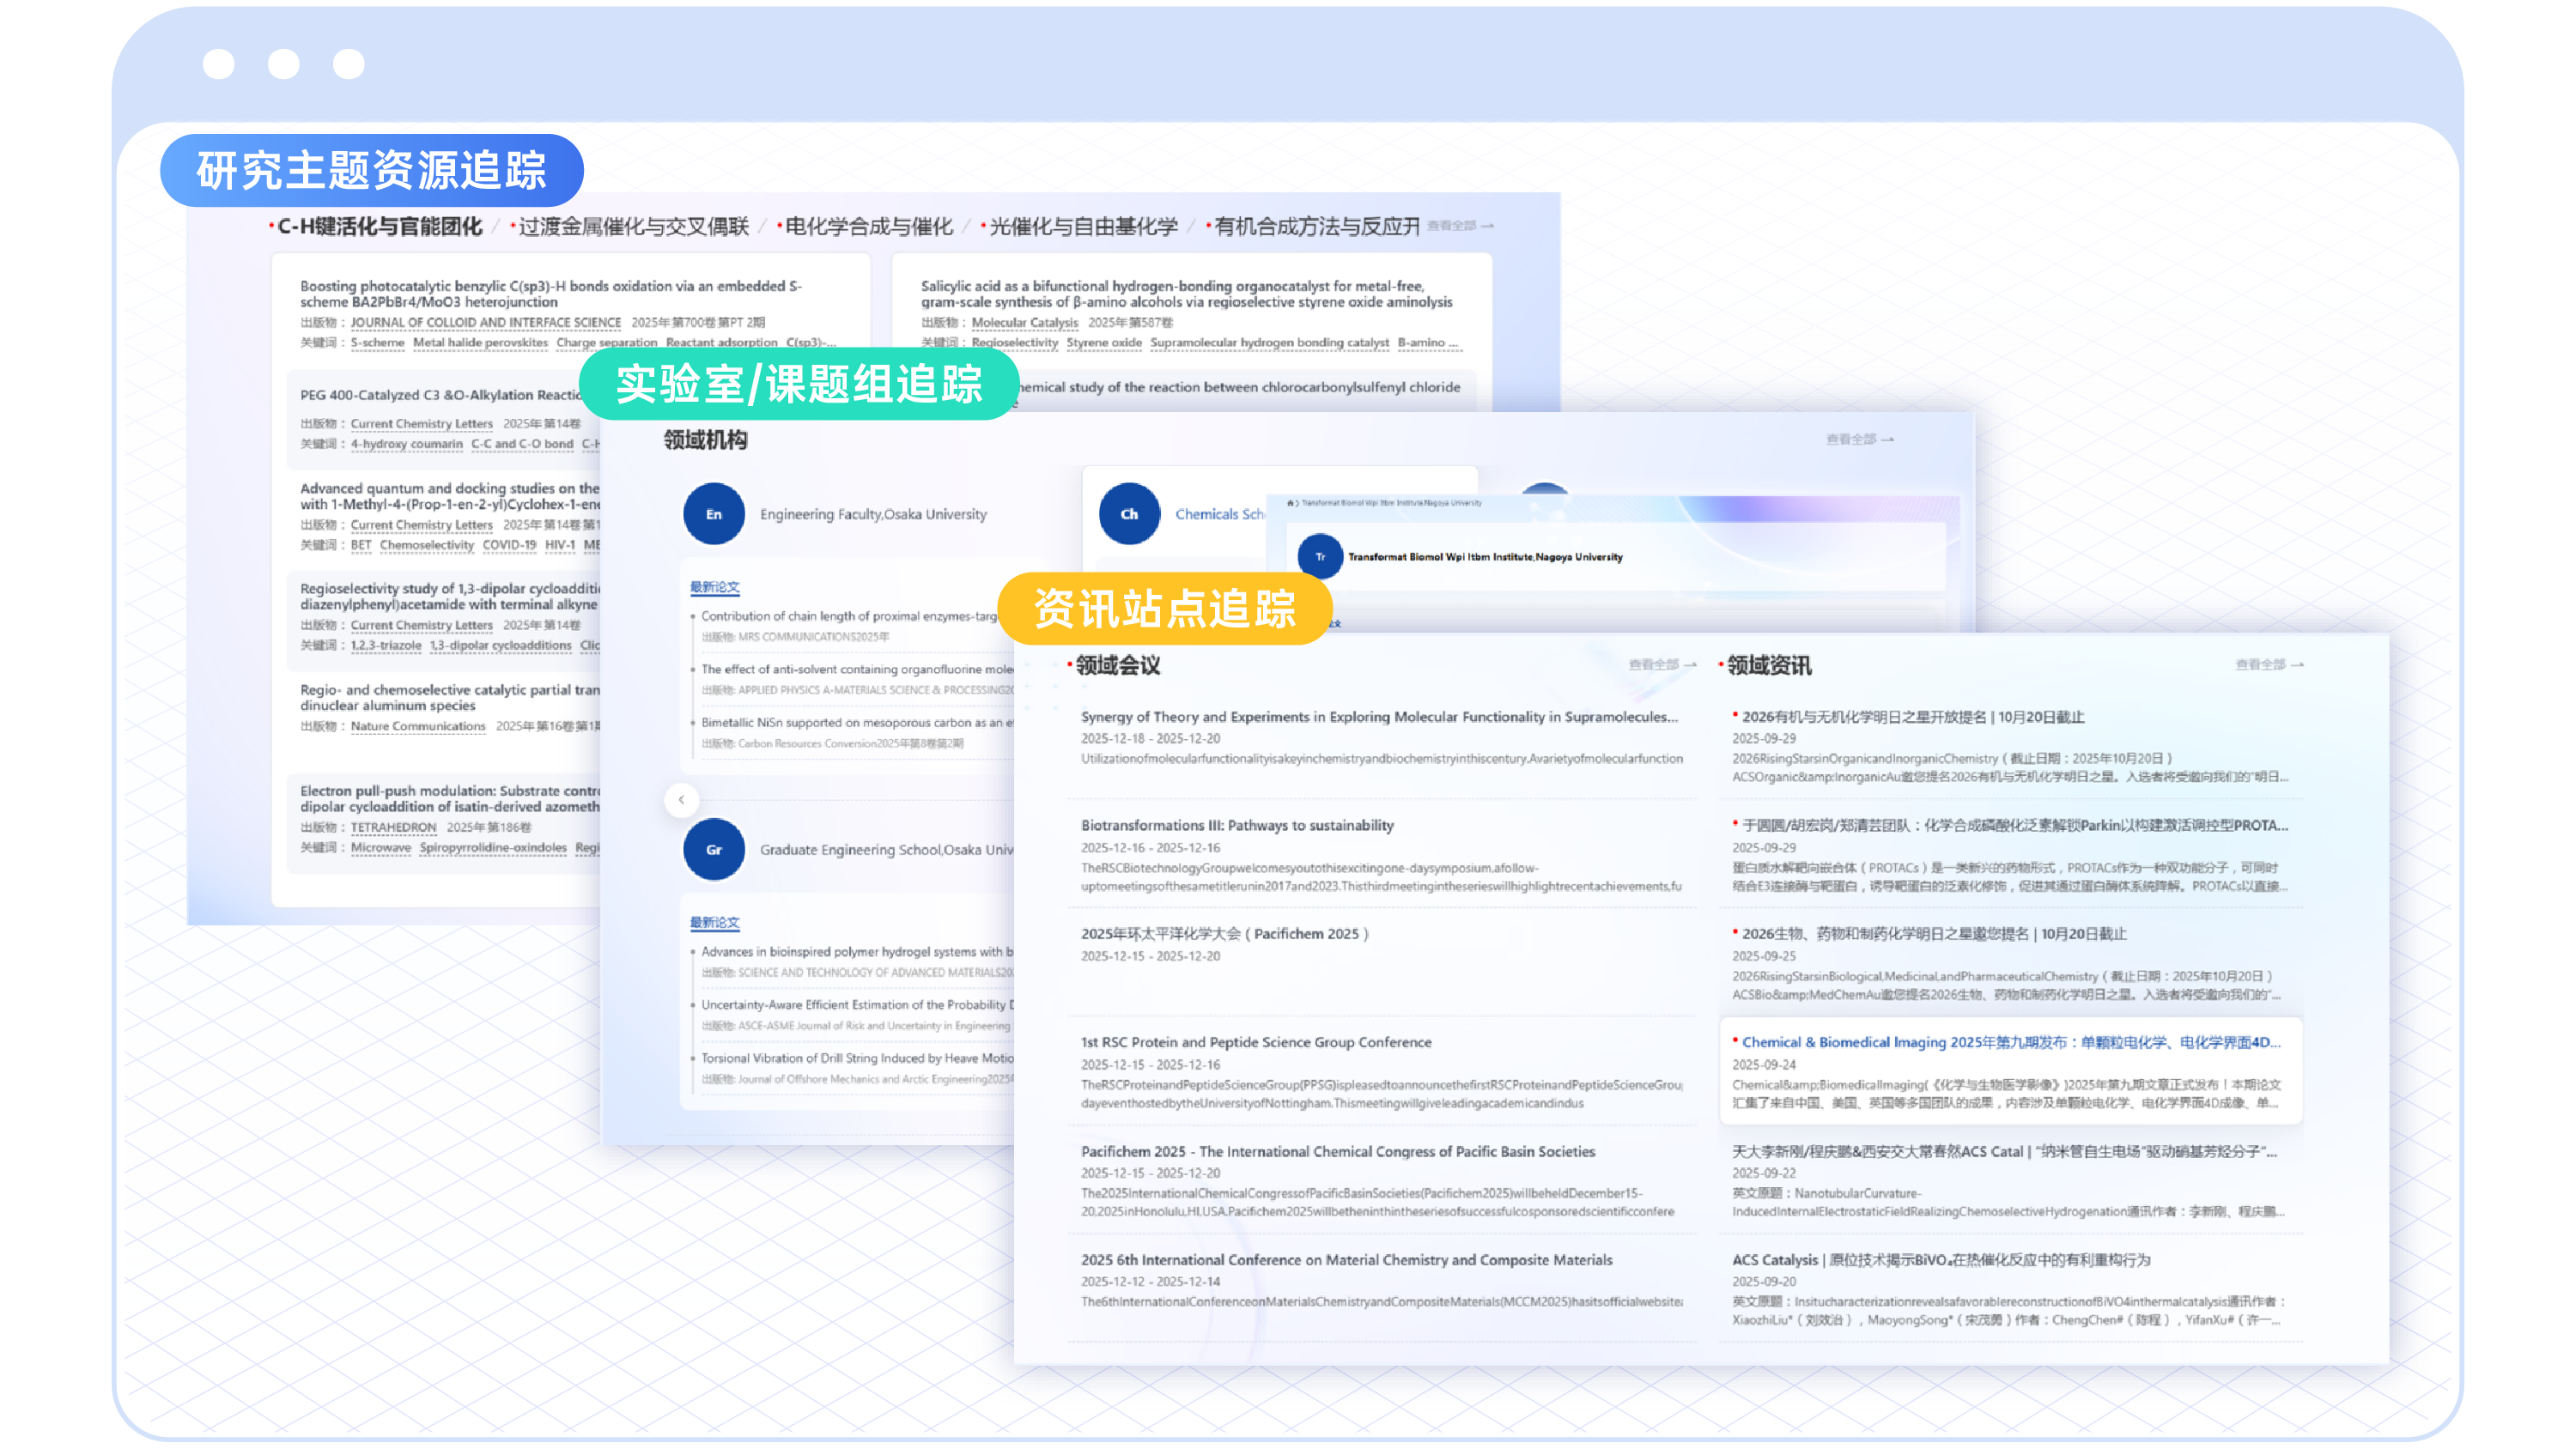Image resolution: width=2576 pixels, height=1449 pixels.
Task: Click the Ch avatar for Chemicals School
Action: (1128, 514)
